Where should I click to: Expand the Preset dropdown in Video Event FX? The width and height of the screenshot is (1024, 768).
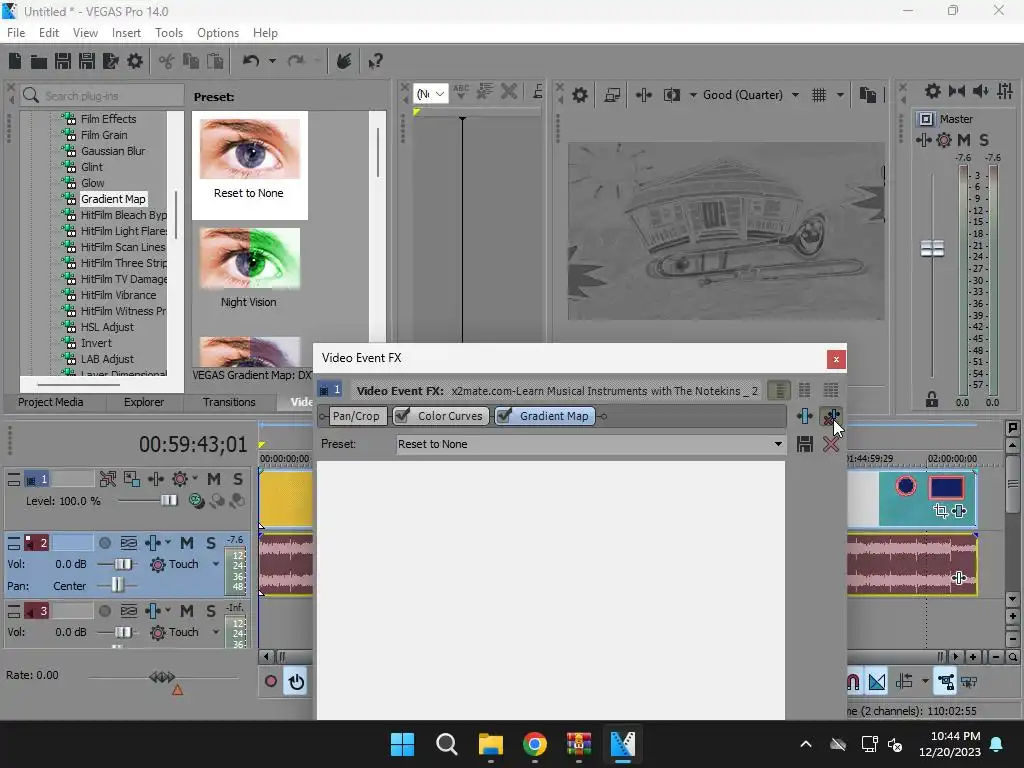(x=778, y=444)
